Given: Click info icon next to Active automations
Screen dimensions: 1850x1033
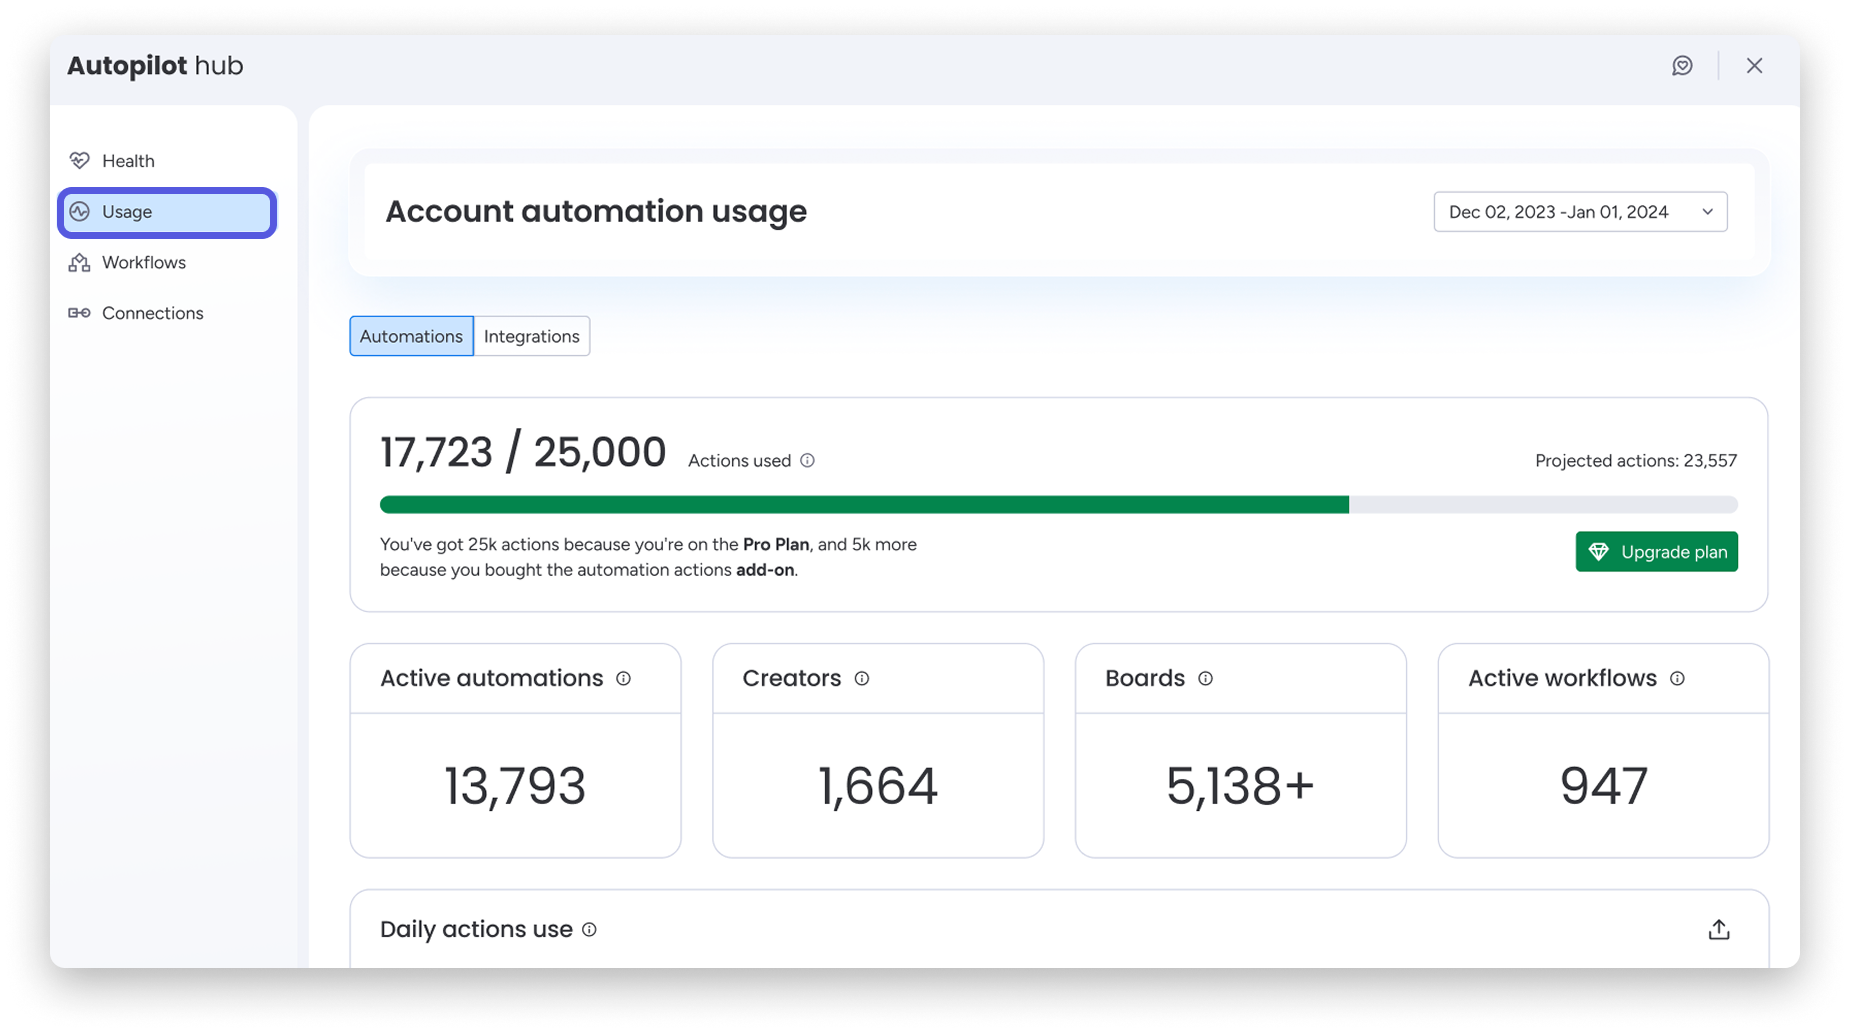Looking at the screenshot, I should 623,679.
